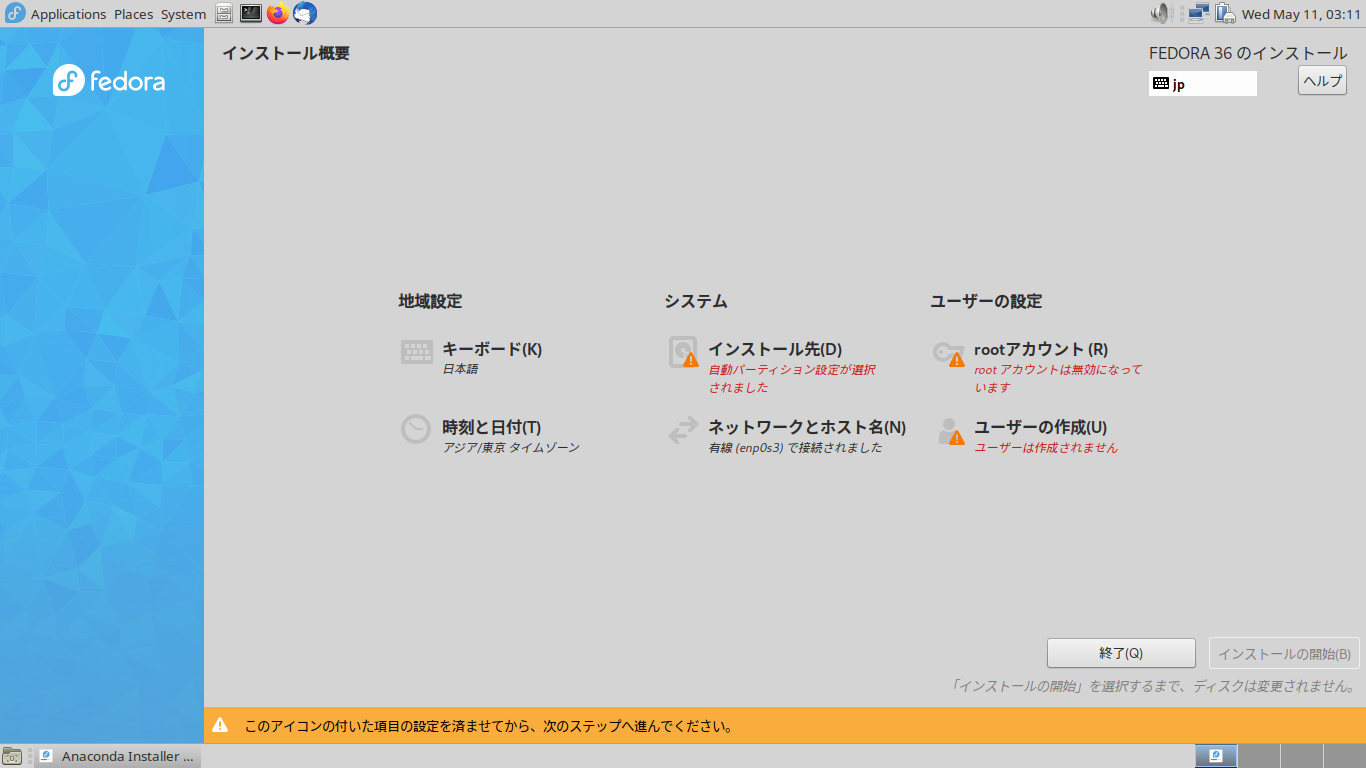Open the network connections tray icon
Screen dimensions: 1366x768
1198,14
